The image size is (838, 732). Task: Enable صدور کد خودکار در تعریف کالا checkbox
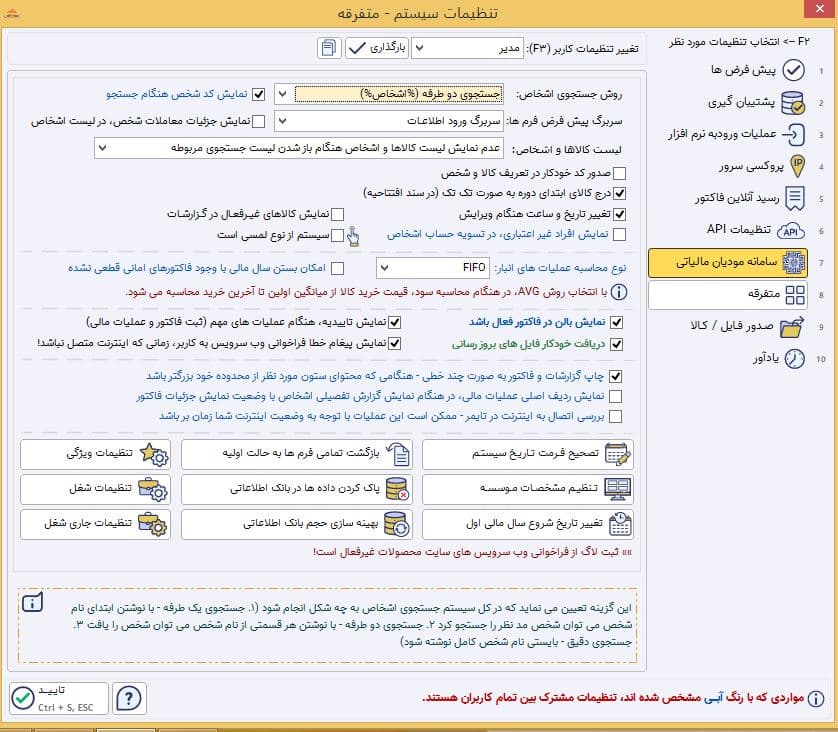(619, 173)
